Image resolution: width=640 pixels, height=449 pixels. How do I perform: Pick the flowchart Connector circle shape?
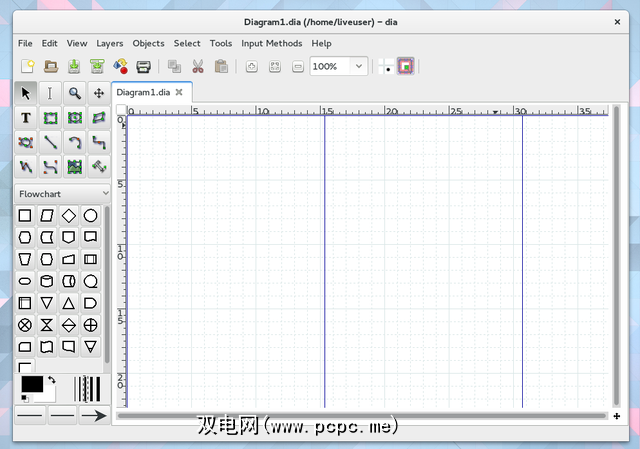[90, 216]
